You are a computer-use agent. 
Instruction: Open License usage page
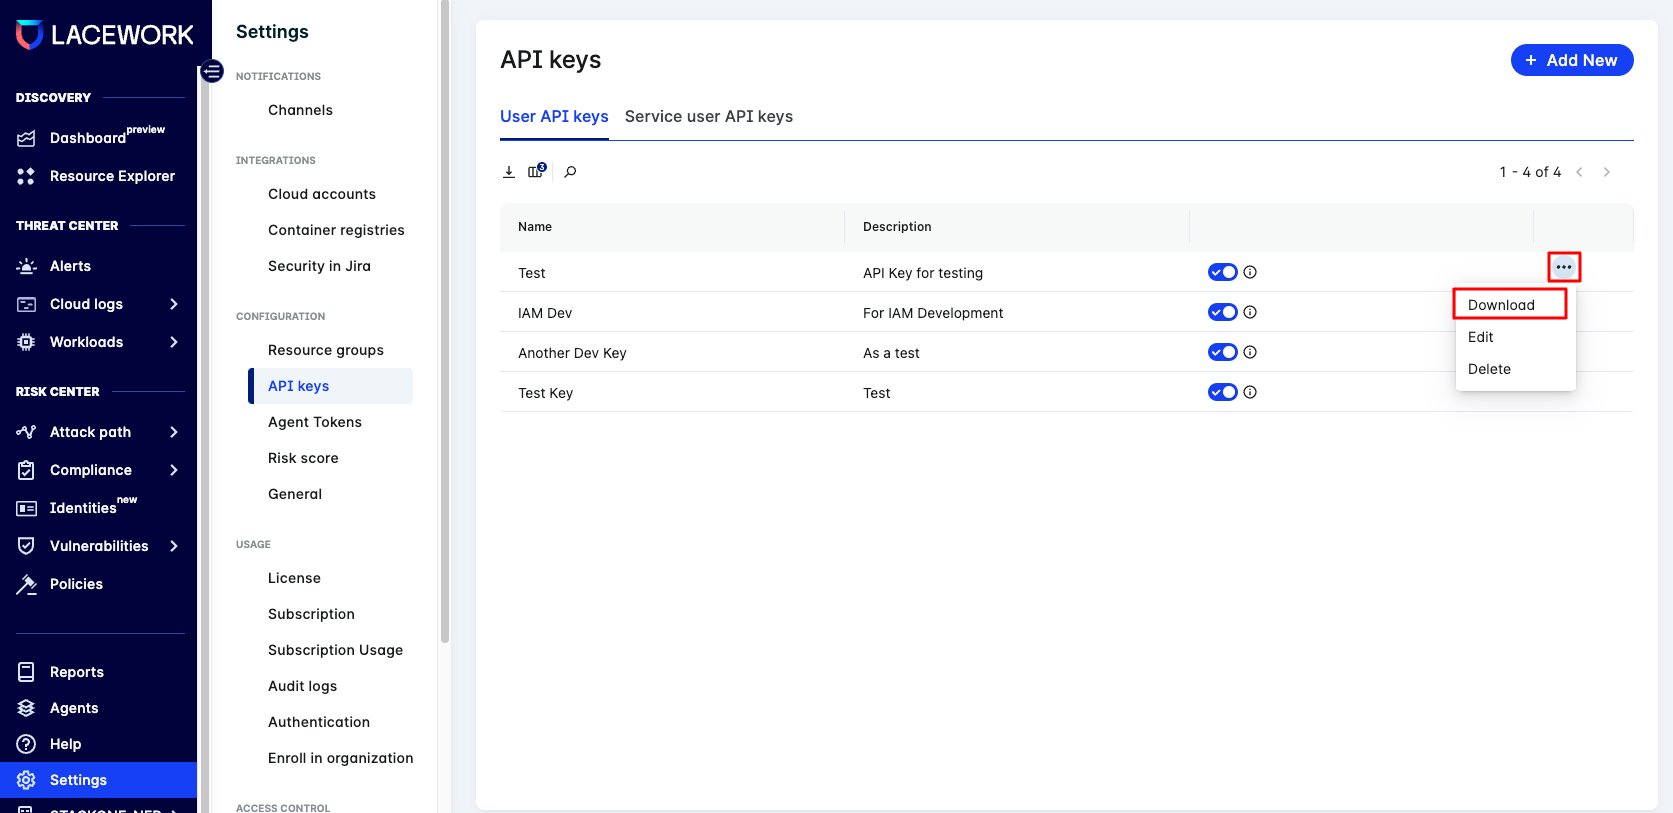tap(294, 578)
